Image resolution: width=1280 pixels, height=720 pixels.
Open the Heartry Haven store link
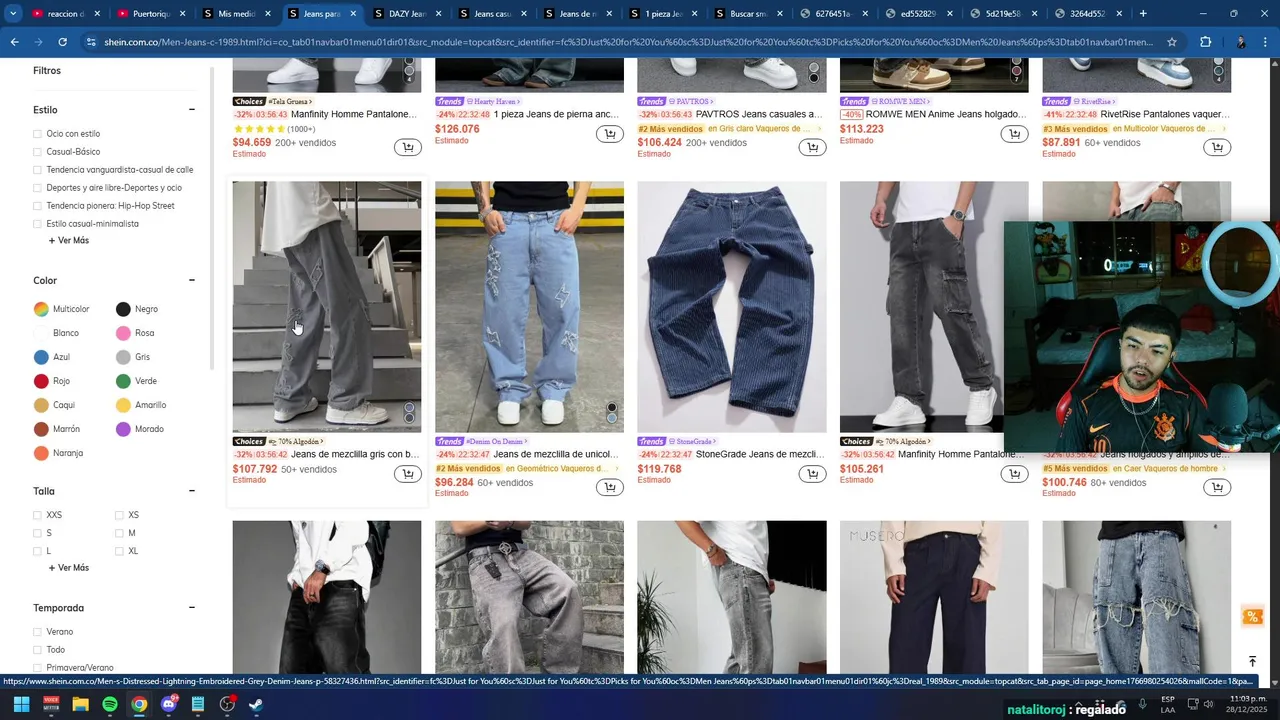coord(495,102)
